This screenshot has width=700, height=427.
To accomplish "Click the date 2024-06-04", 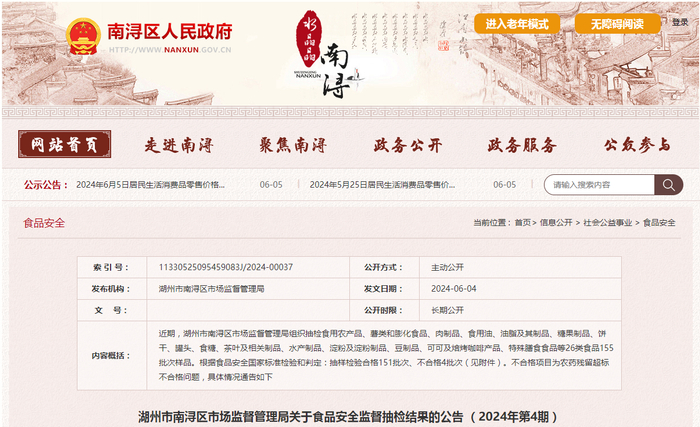I will click(x=454, y=289).
